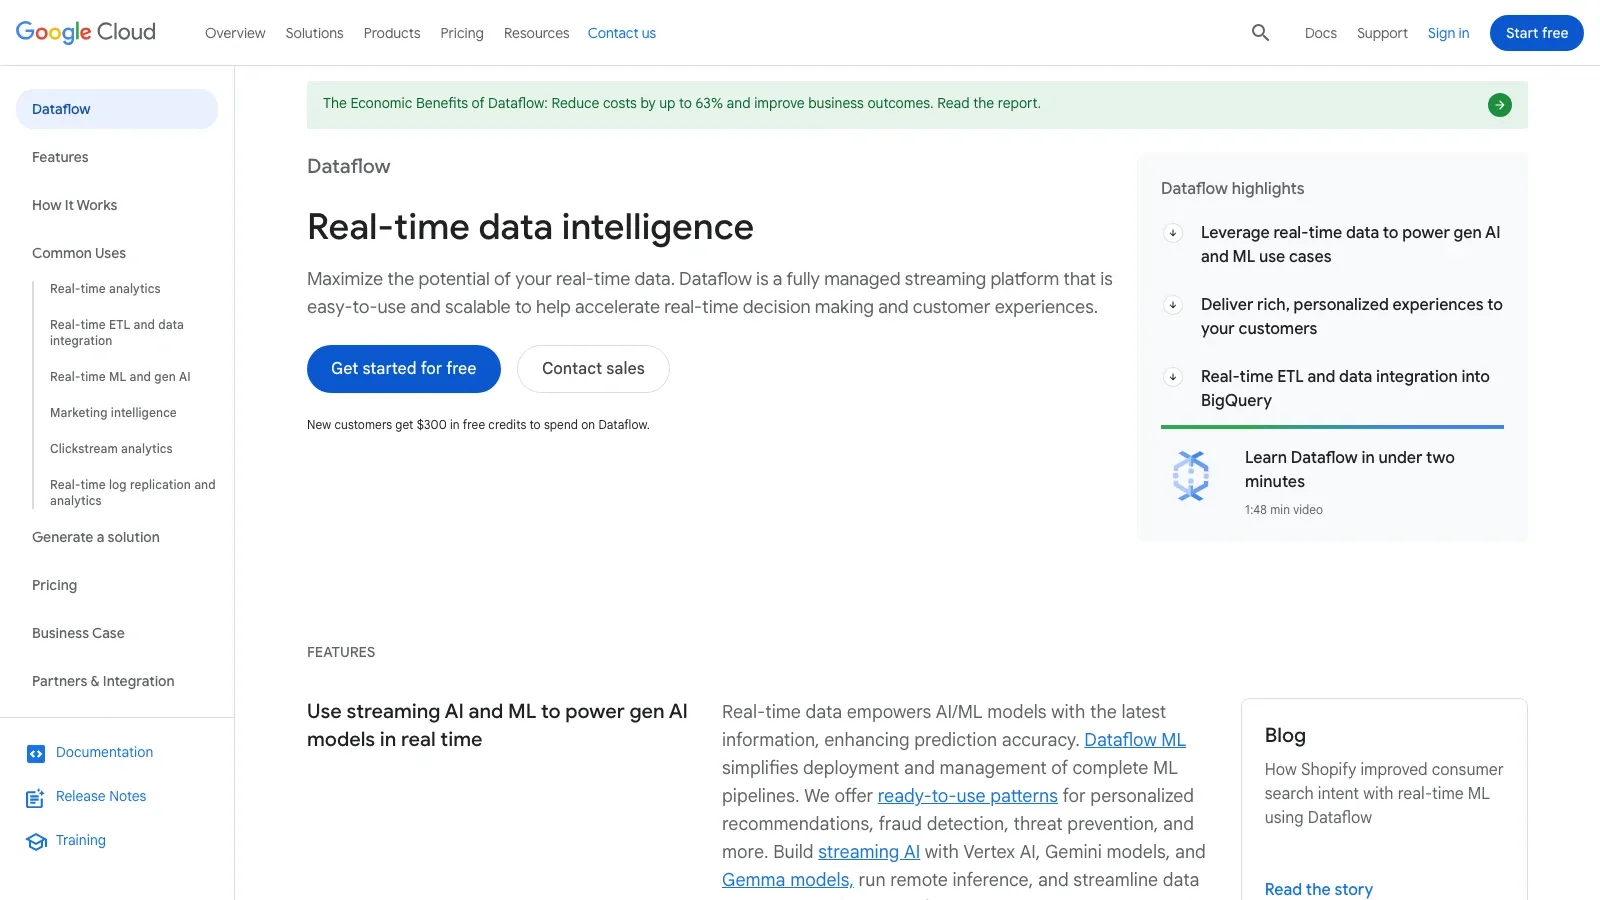Viewport: 1600px width, 900px height.
Task: Follow the Dataflow ML link
Action: point(1135,740)
